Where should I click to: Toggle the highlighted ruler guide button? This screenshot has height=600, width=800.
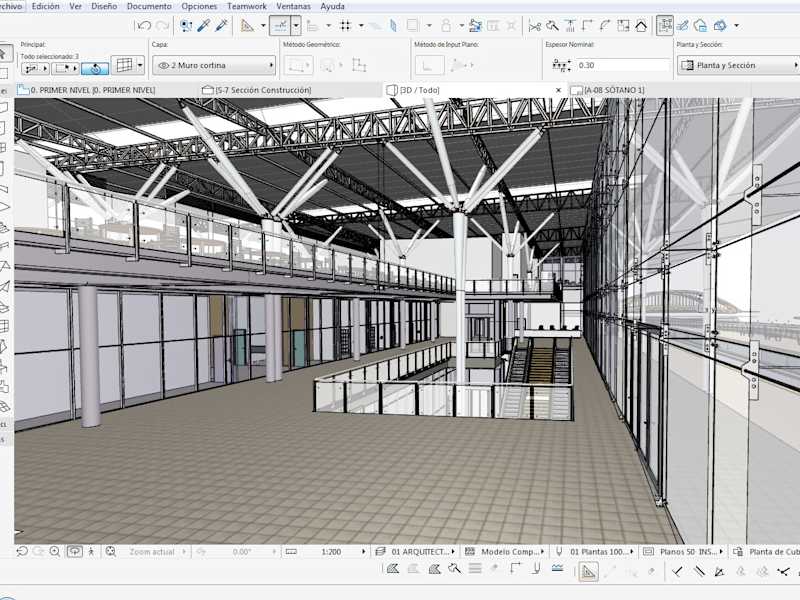pos(589,571)
